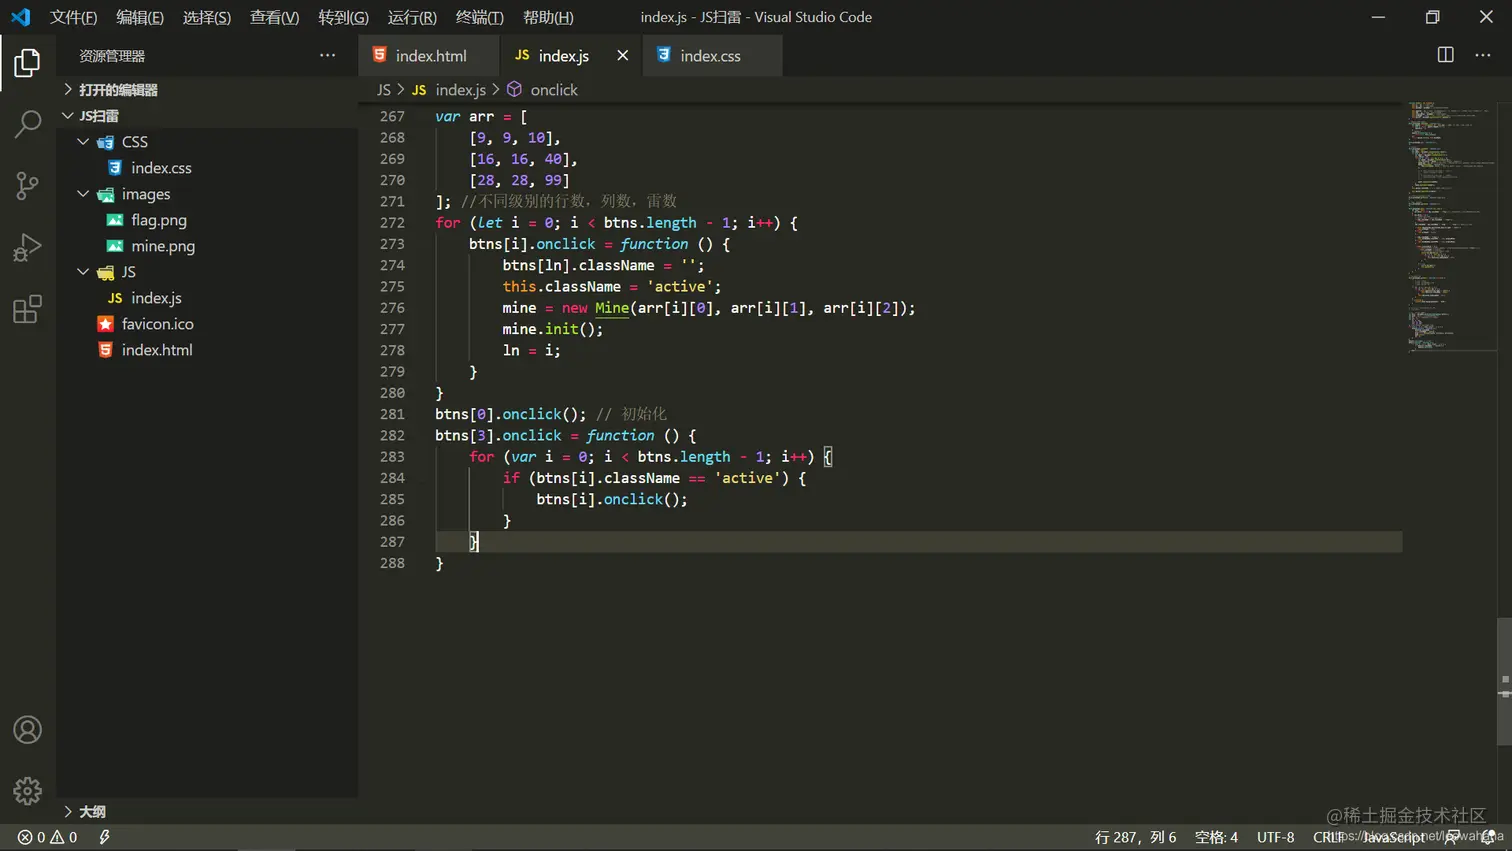Open favicon.ico in the explorer

[157, 324]
